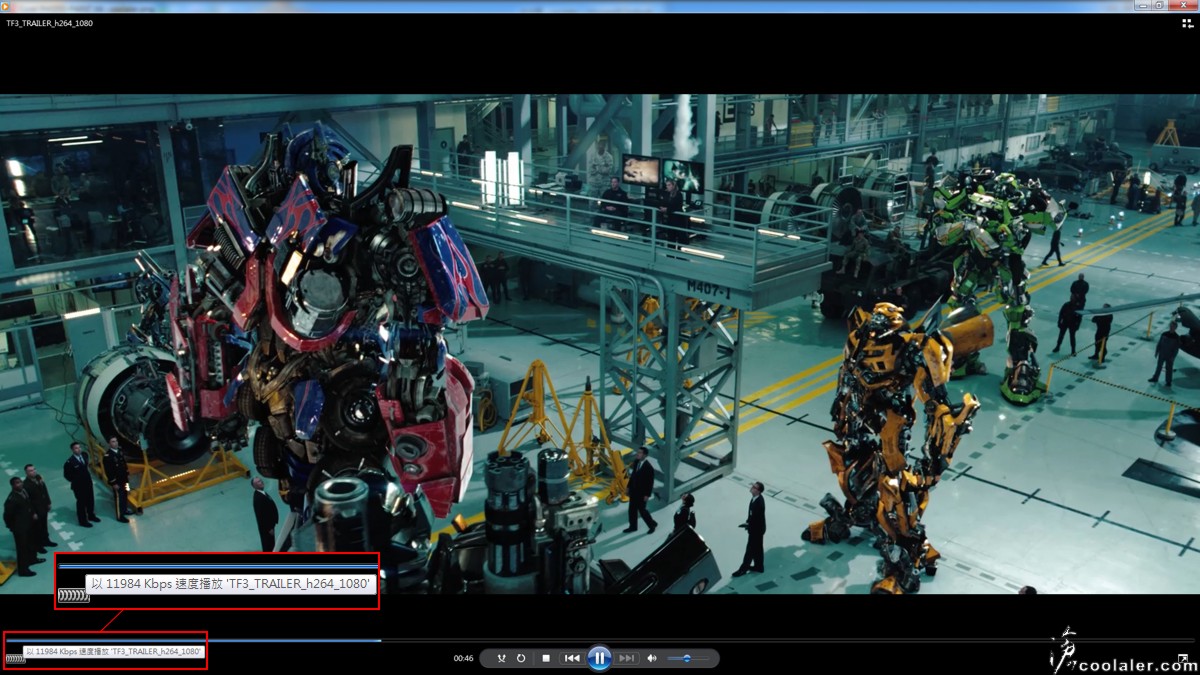The image size is (1200, 675).
Task: Maximize the Media Player window
Action: coord(1160,6)
